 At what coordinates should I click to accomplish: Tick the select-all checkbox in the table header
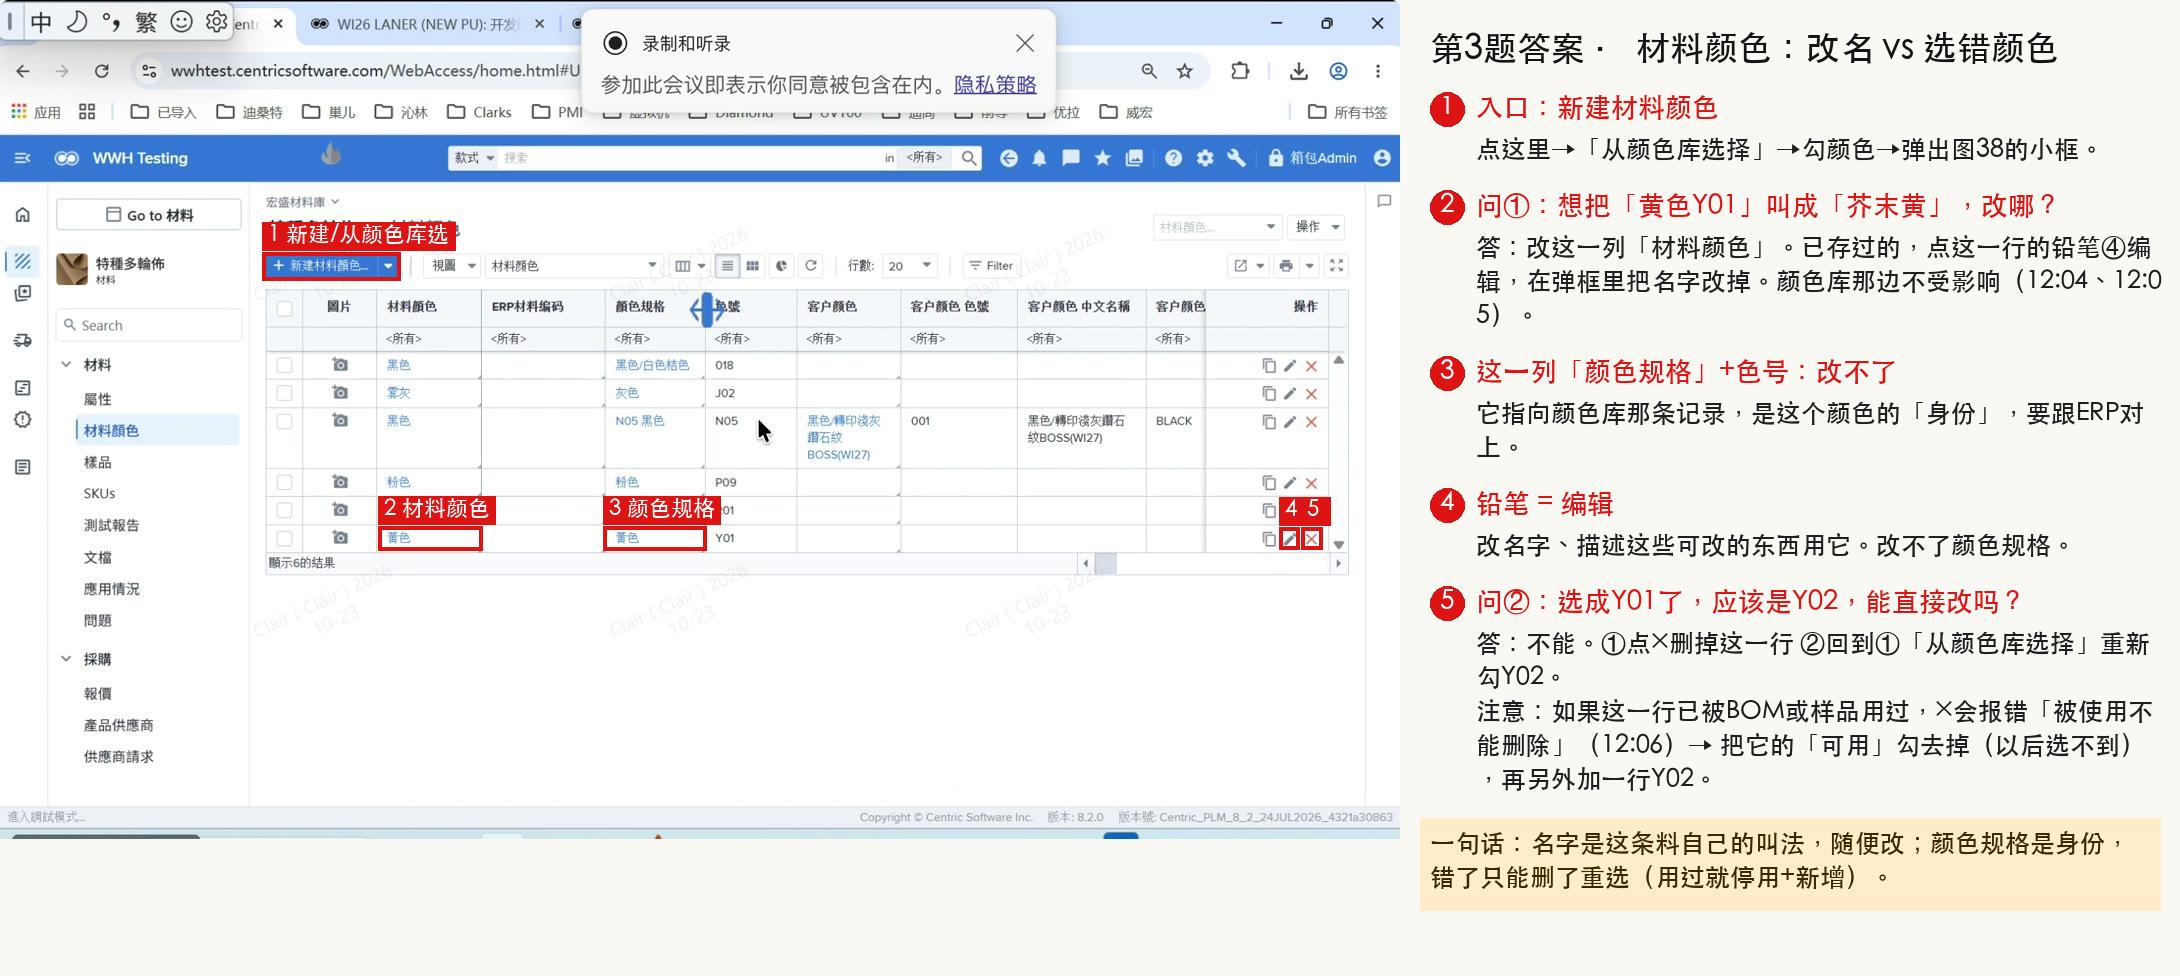[285, 308]
